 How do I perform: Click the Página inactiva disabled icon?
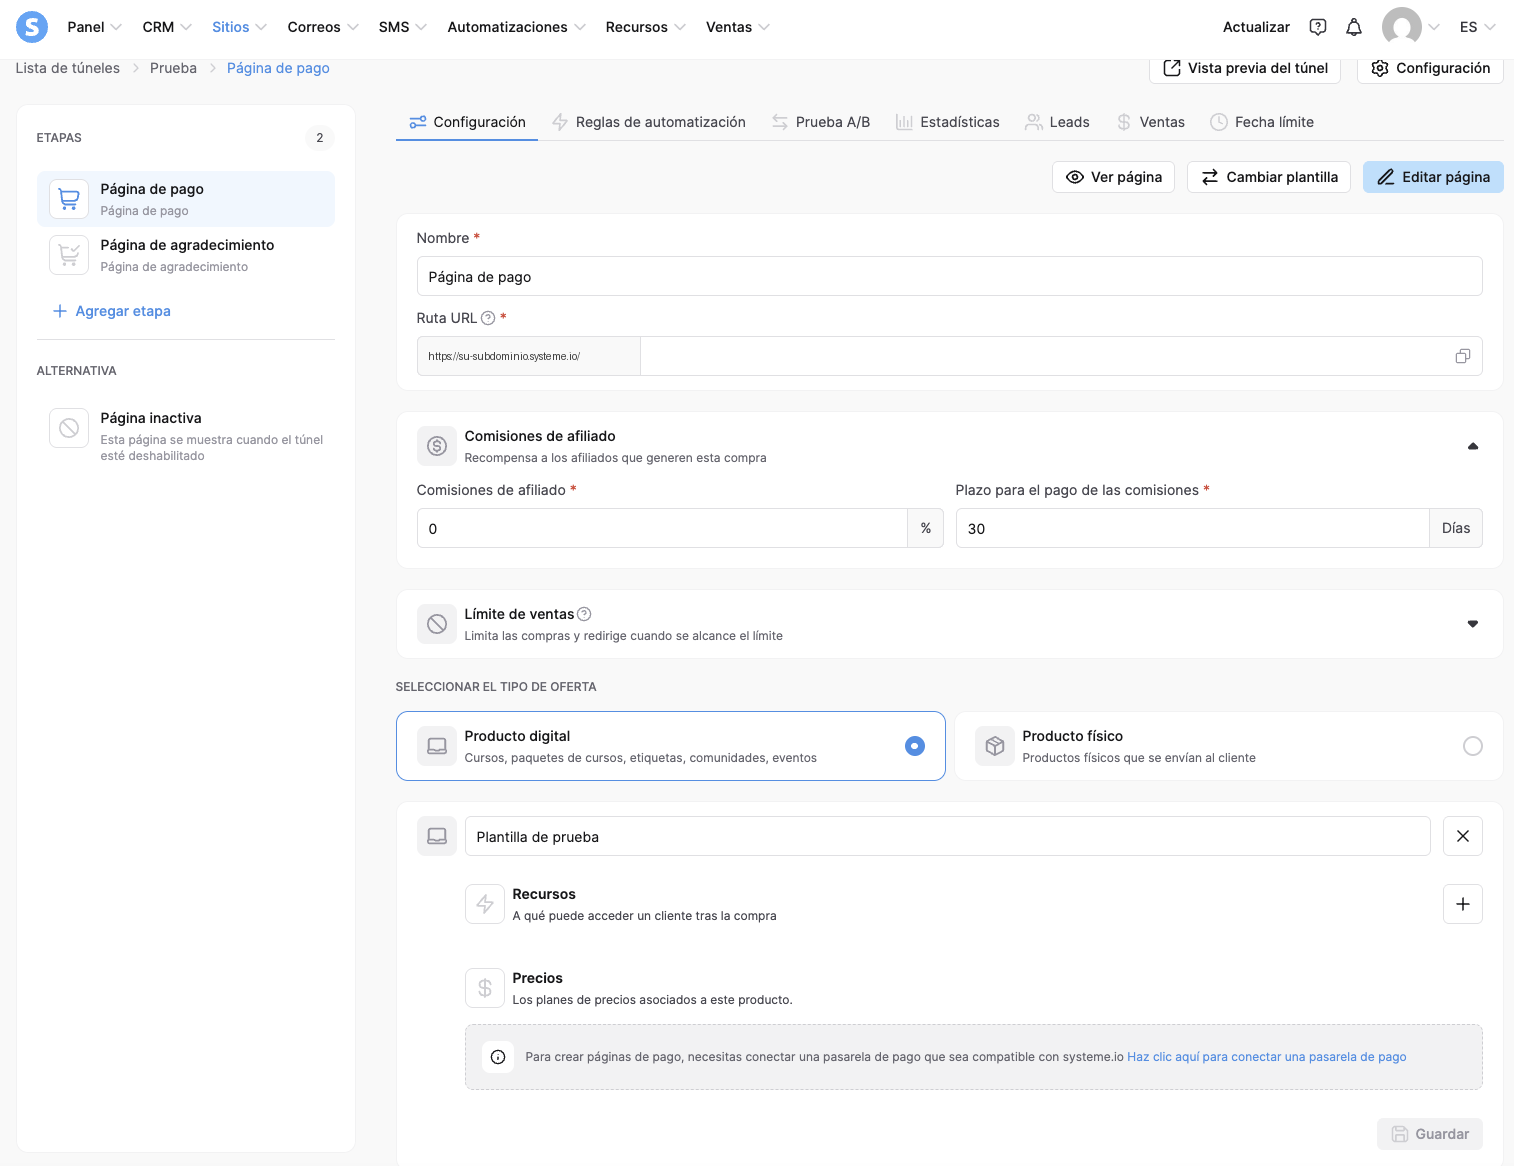69,428
